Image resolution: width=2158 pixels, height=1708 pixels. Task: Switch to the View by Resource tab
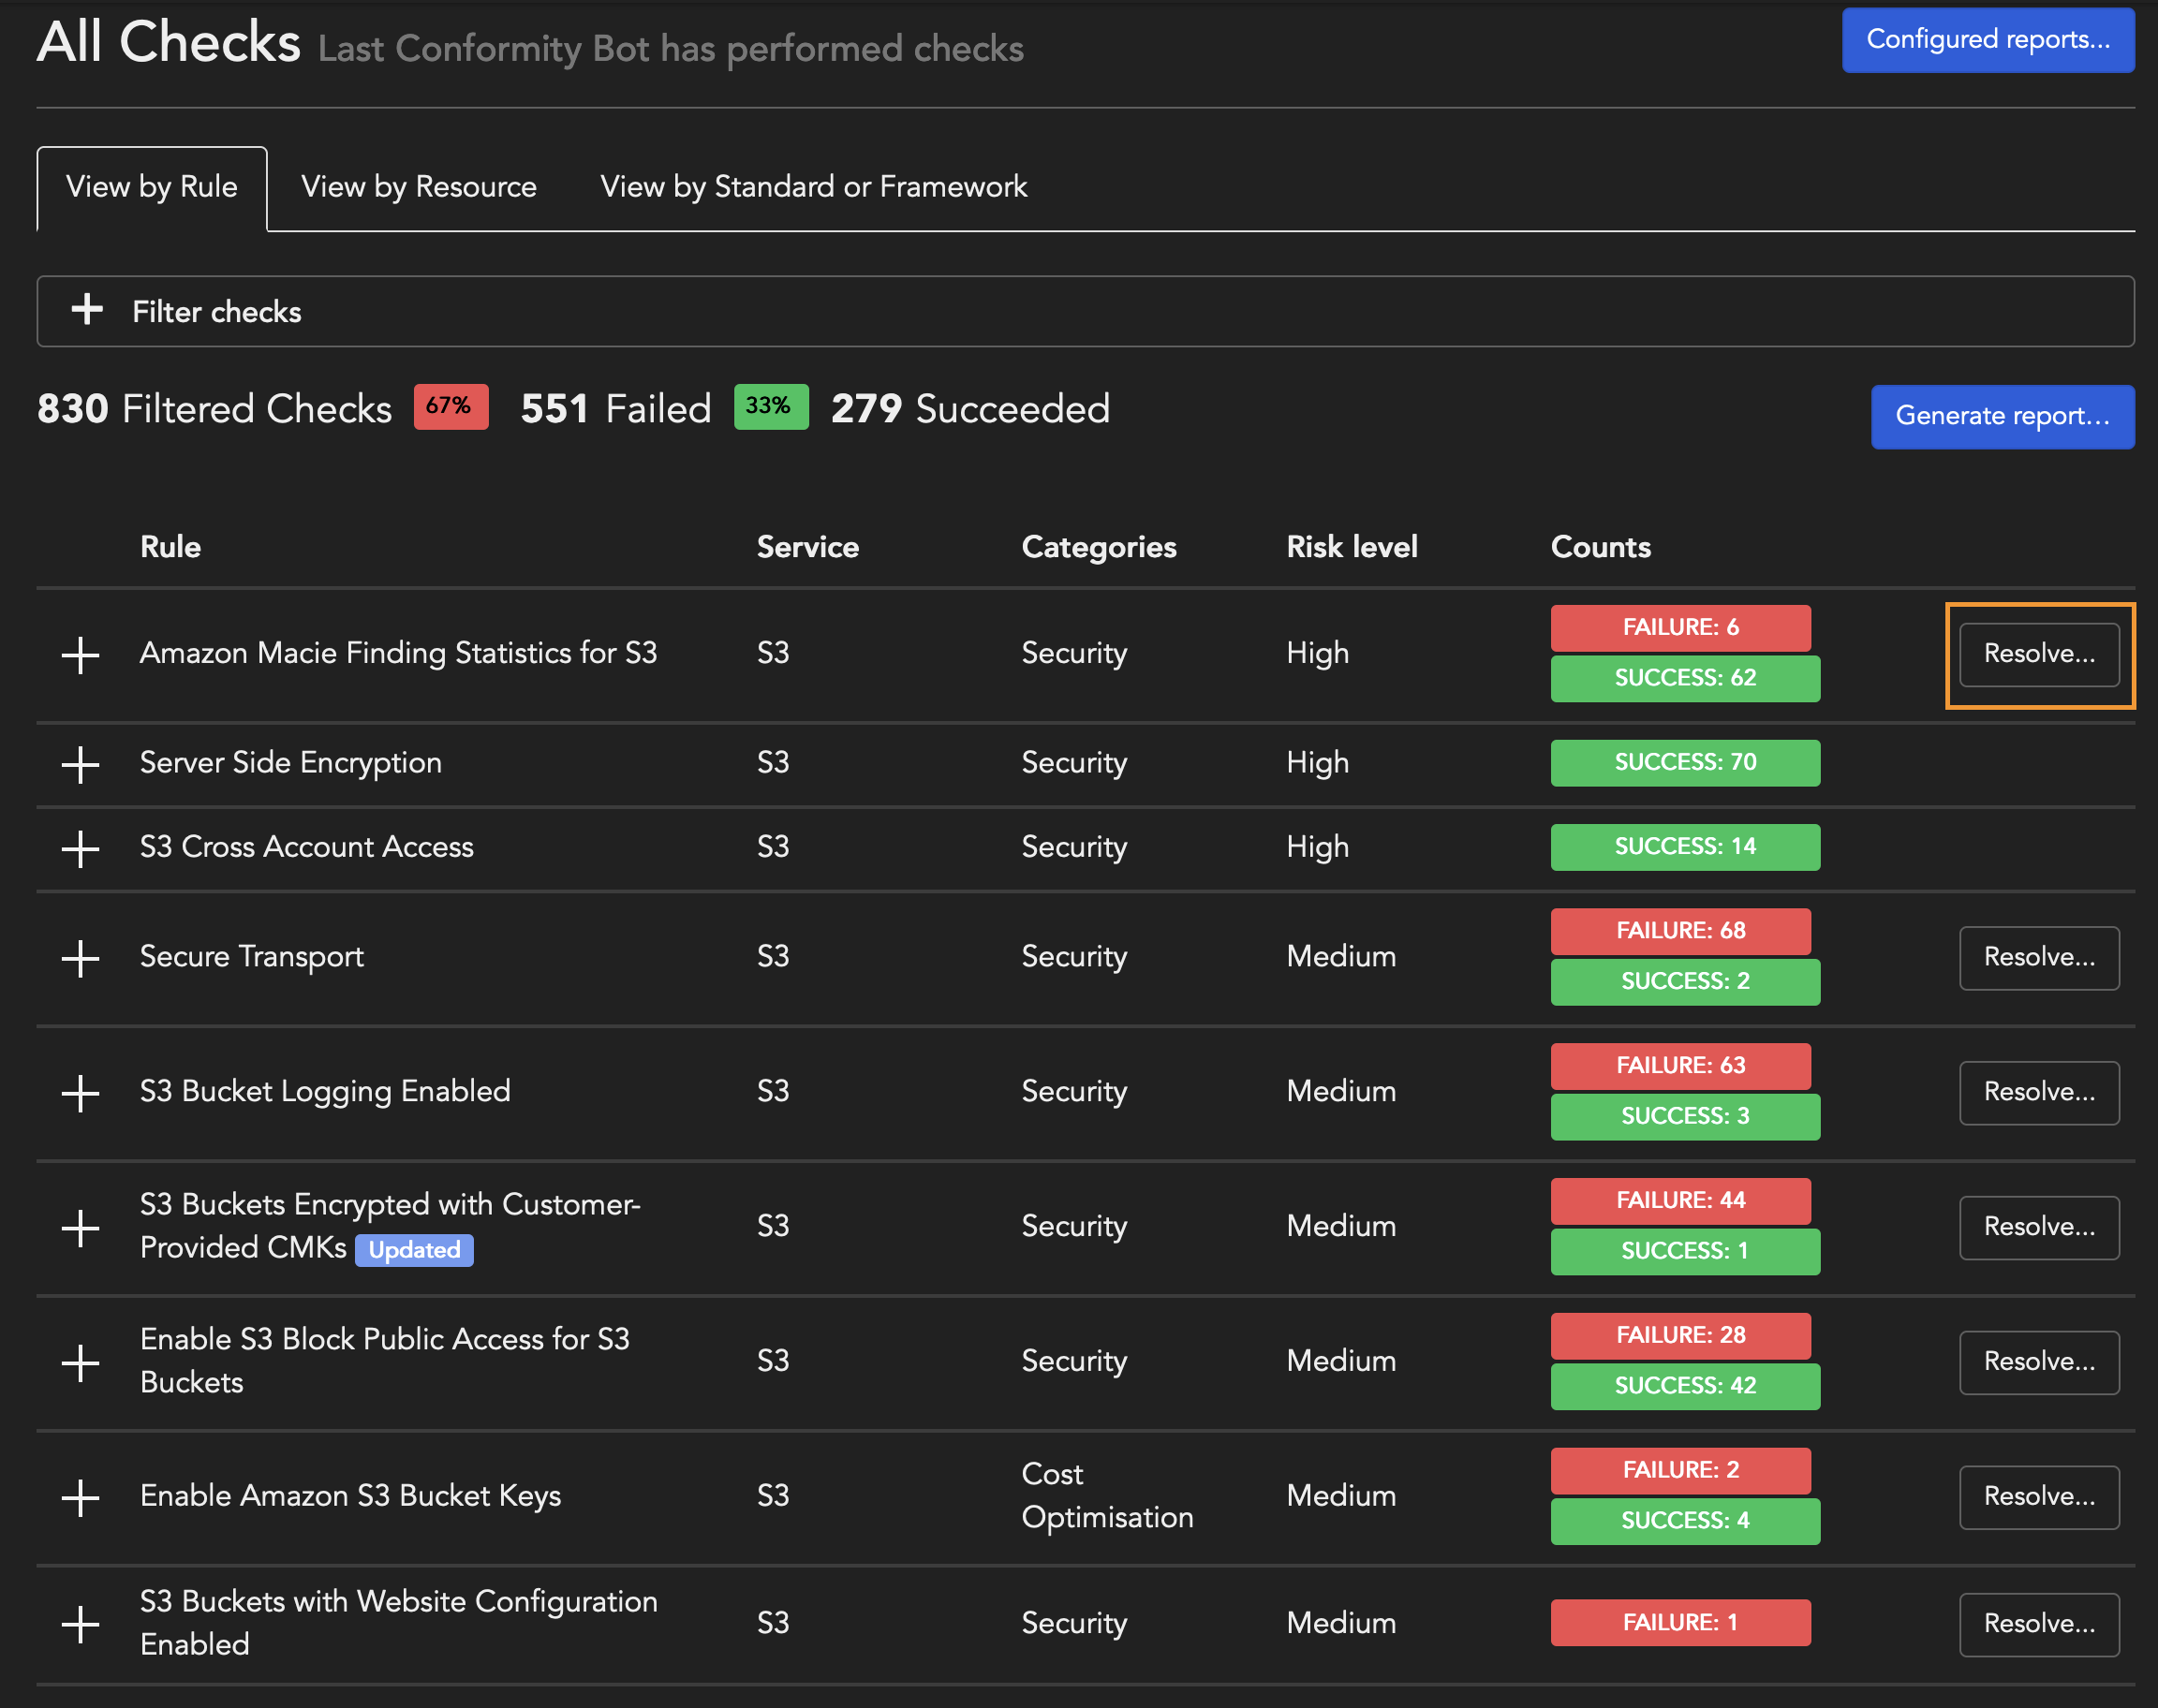tap(418, 186)
